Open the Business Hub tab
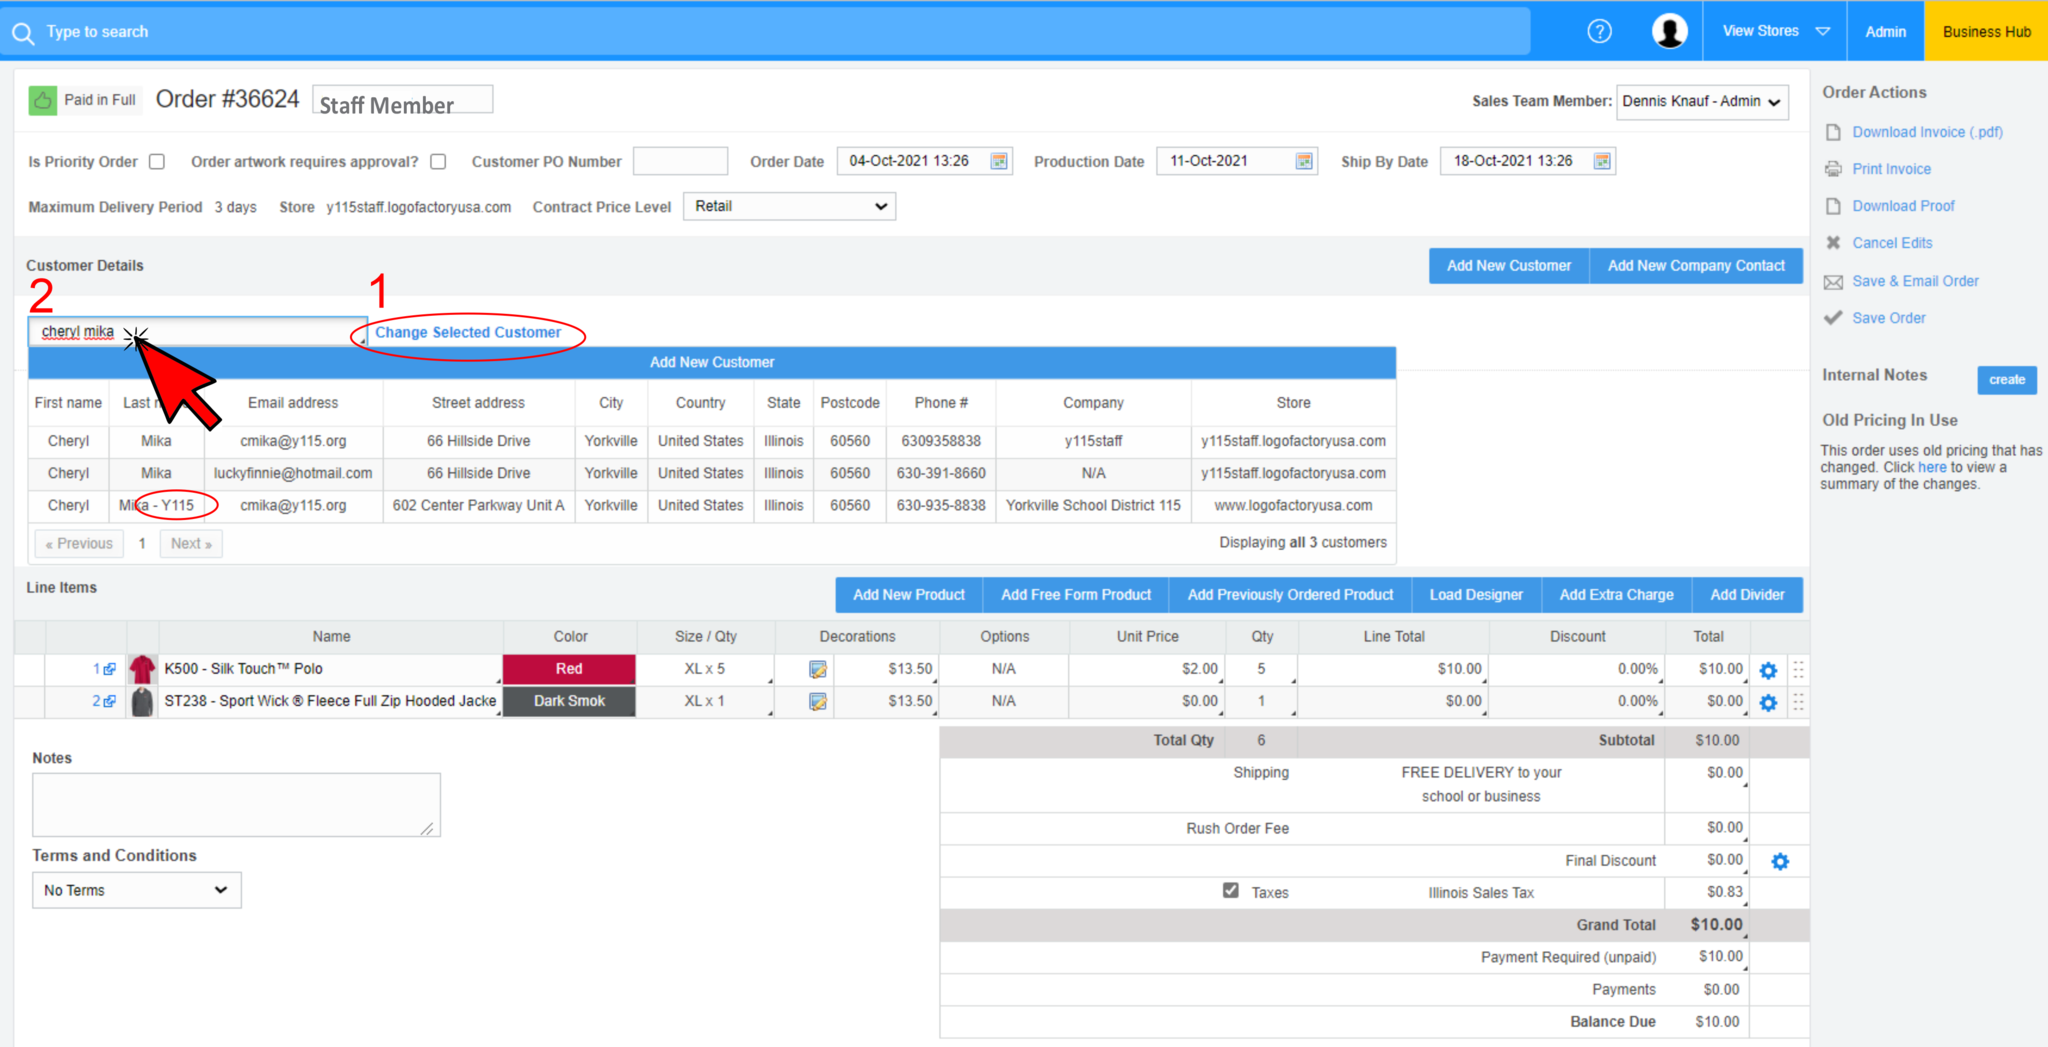The width and height of the screenshot is (2048, 1047). click(1986, 31)
